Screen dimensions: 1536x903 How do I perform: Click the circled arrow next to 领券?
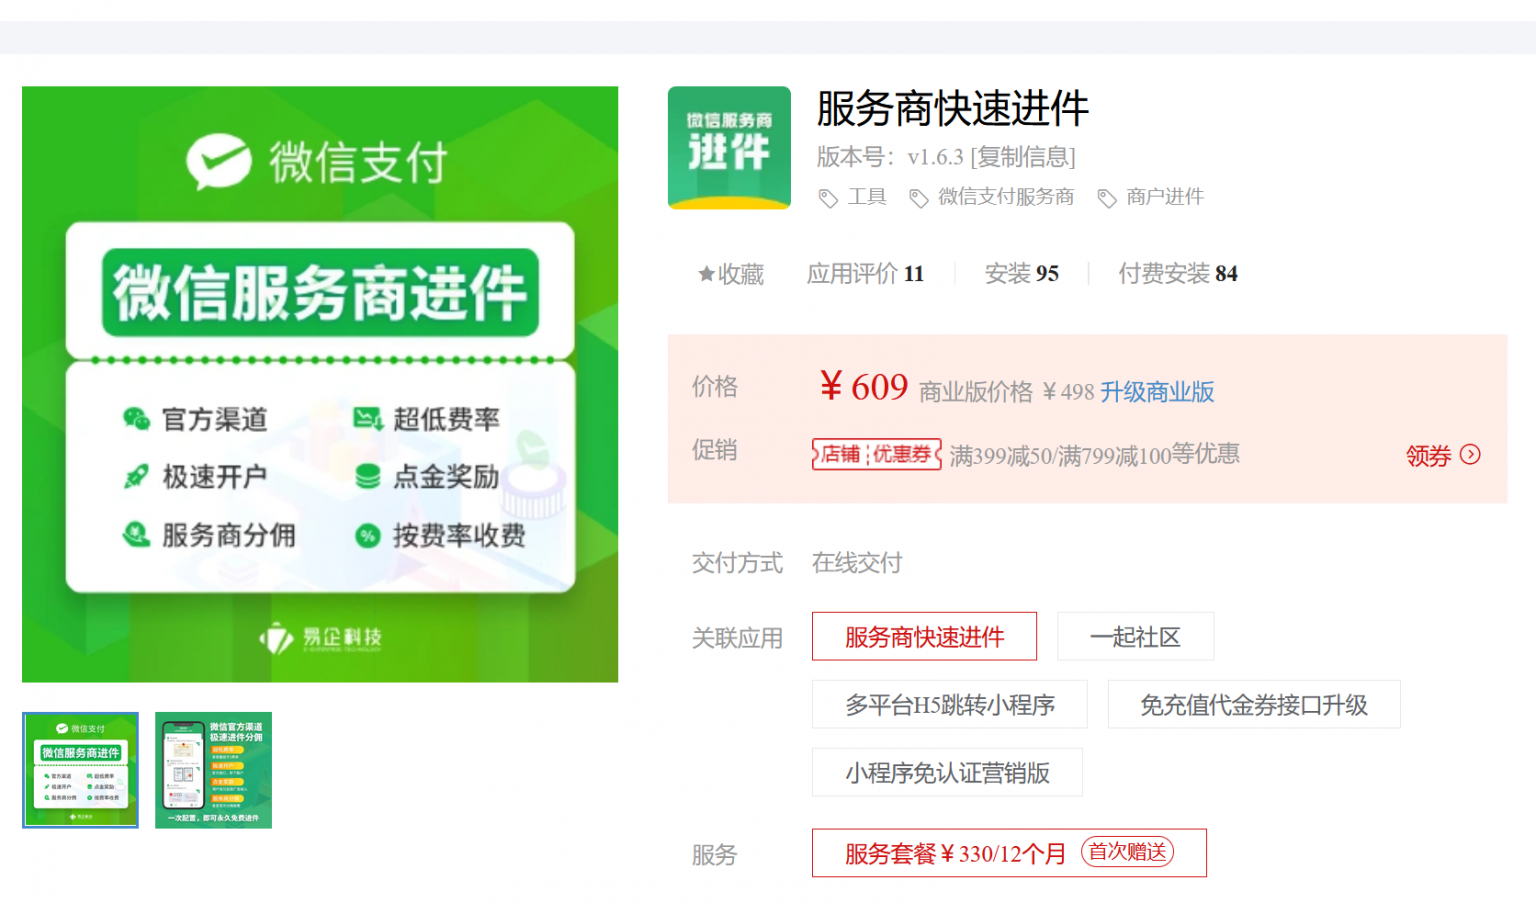pyautogui.click(x=1470, y=455)
